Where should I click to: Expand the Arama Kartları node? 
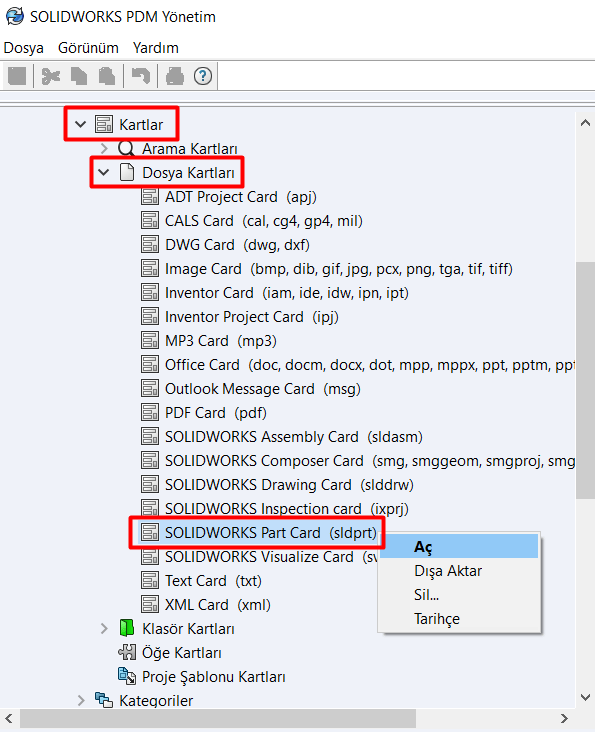tap(104, 148)
